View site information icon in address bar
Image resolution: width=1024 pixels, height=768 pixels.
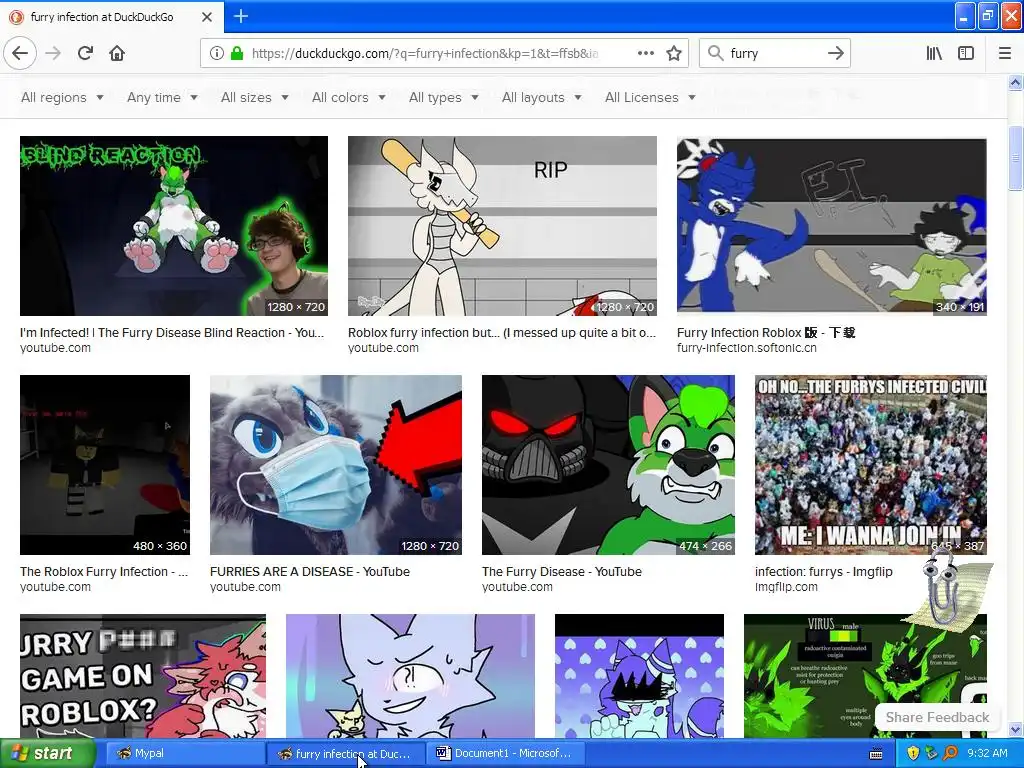pos(216,54)
